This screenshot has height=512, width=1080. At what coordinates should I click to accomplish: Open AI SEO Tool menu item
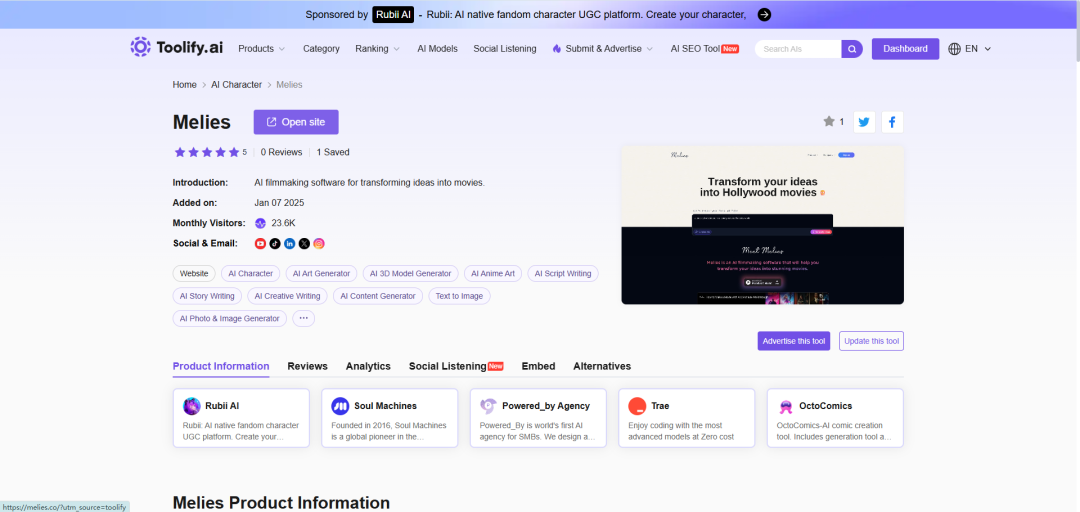pos(705,49)
